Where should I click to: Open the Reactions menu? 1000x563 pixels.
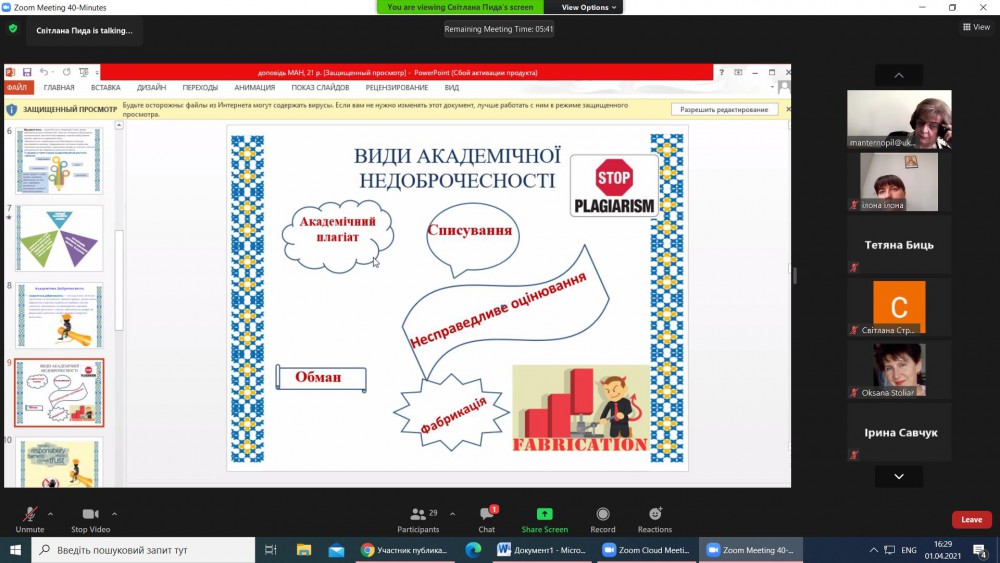655,519
